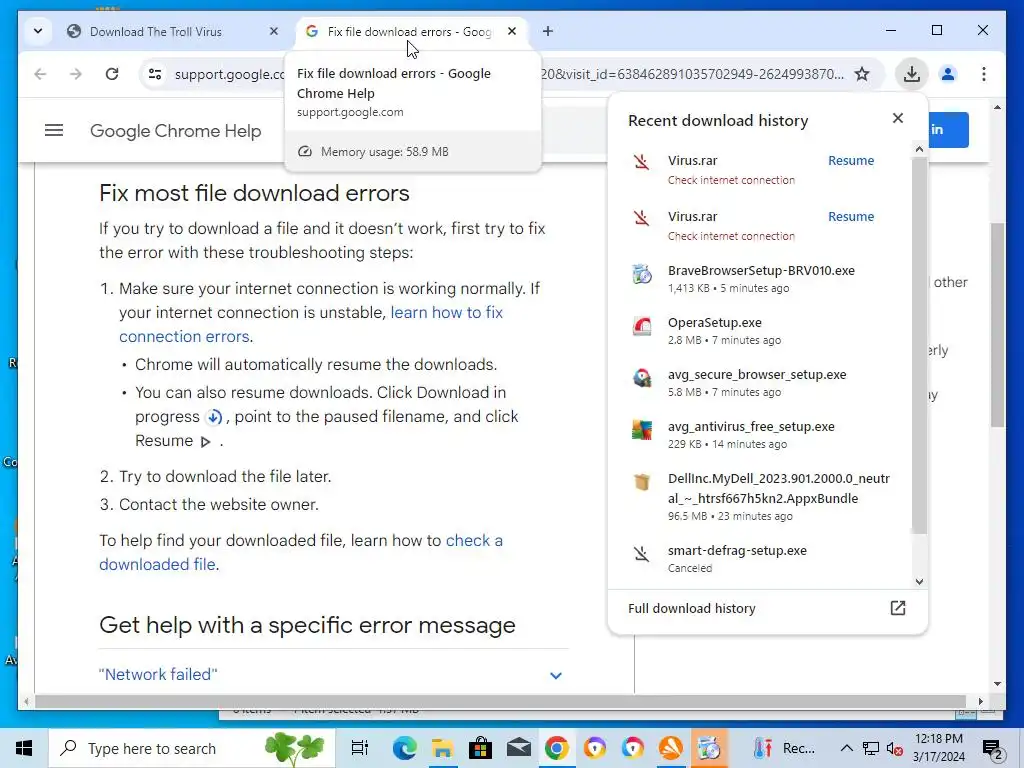Click the OperaSetup.exe file icon
Screen dimensions: 1024x768
coord(642,326)
